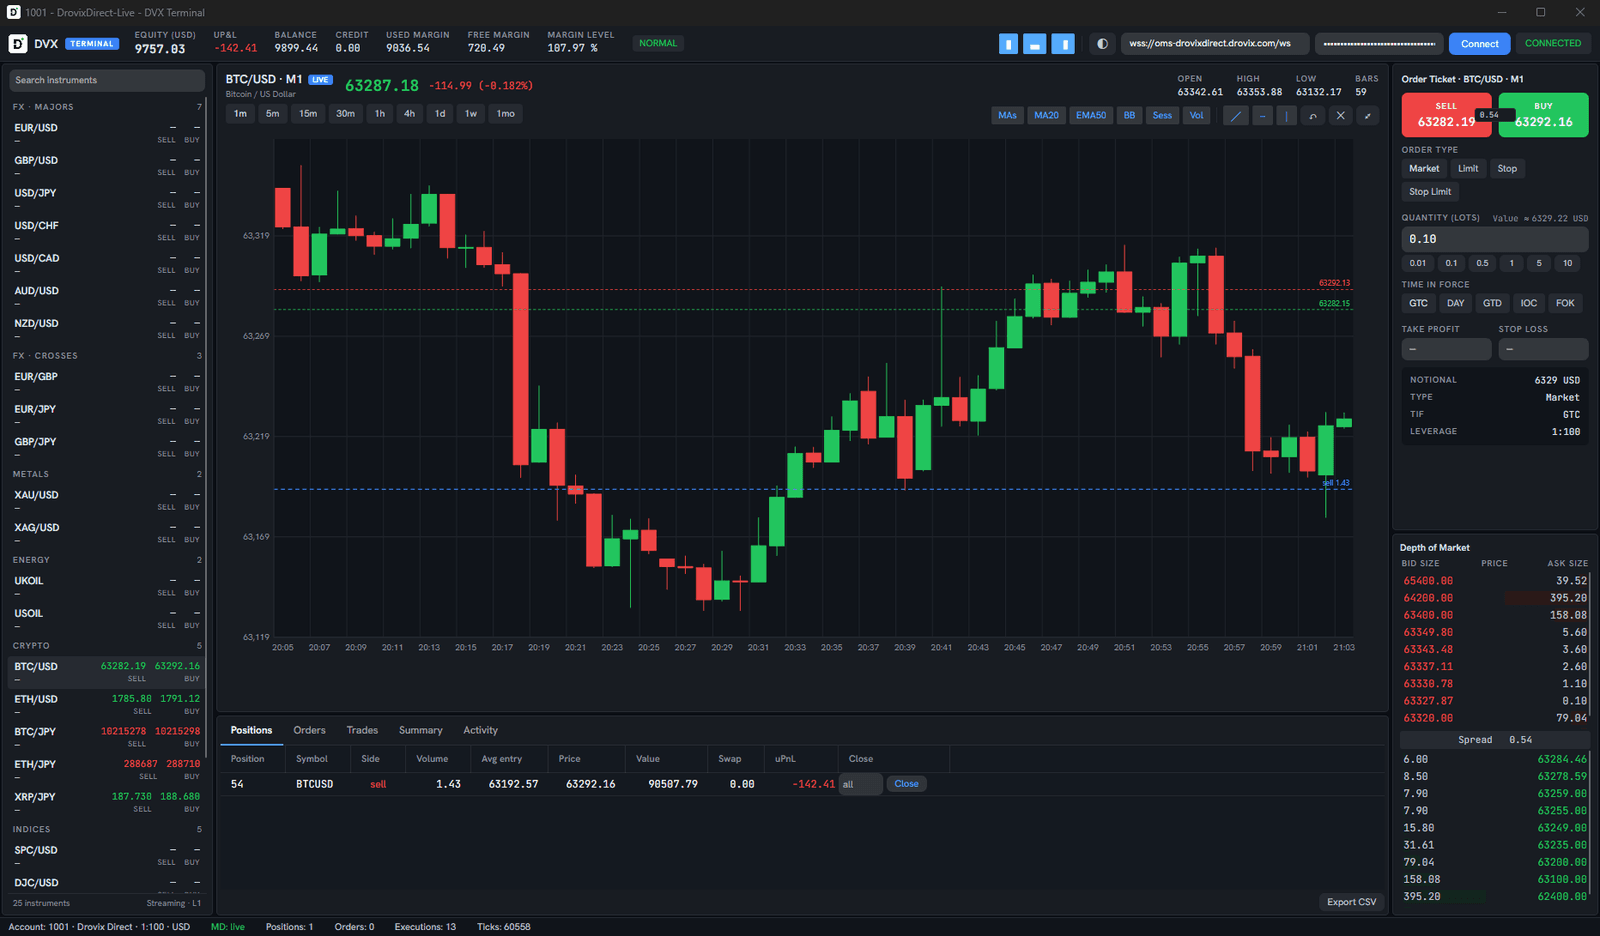Select the 15m chart timeframe
This screenshot has height=936, width=1600.
click(308, 114)
